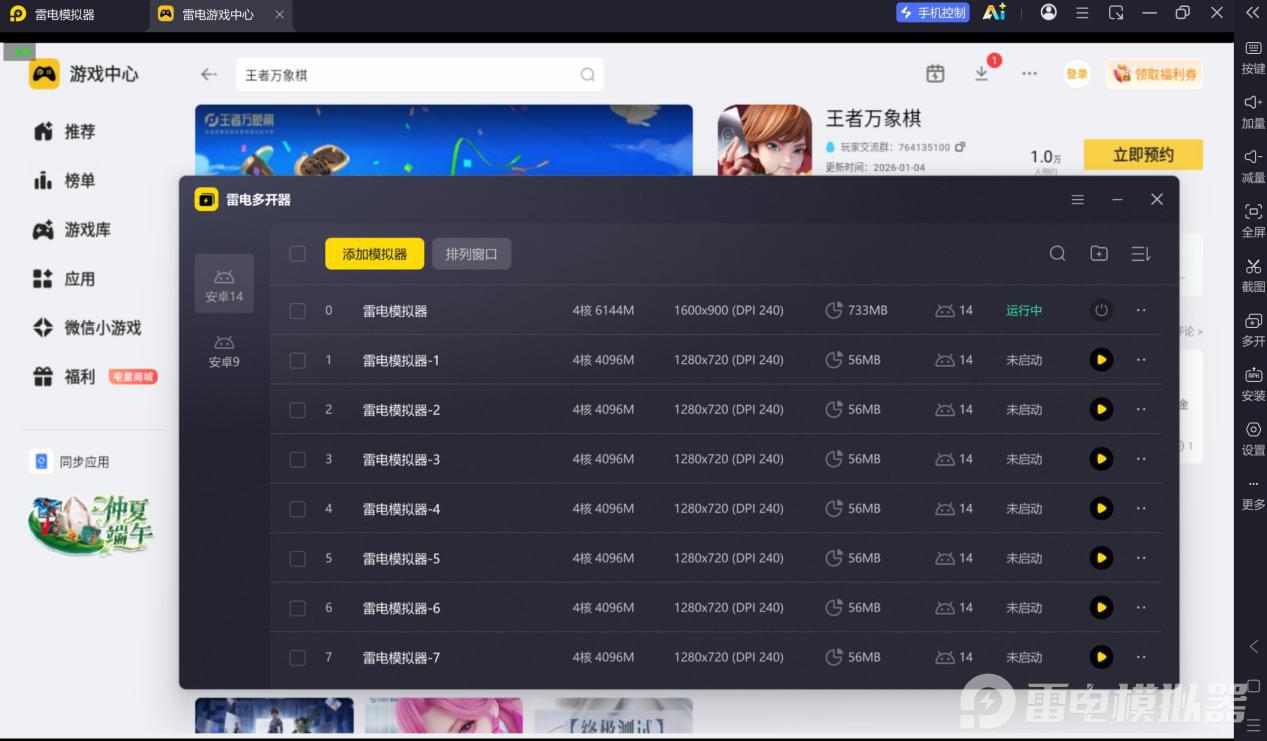Check the box for 雷电模拟器-3

(297, 459)
